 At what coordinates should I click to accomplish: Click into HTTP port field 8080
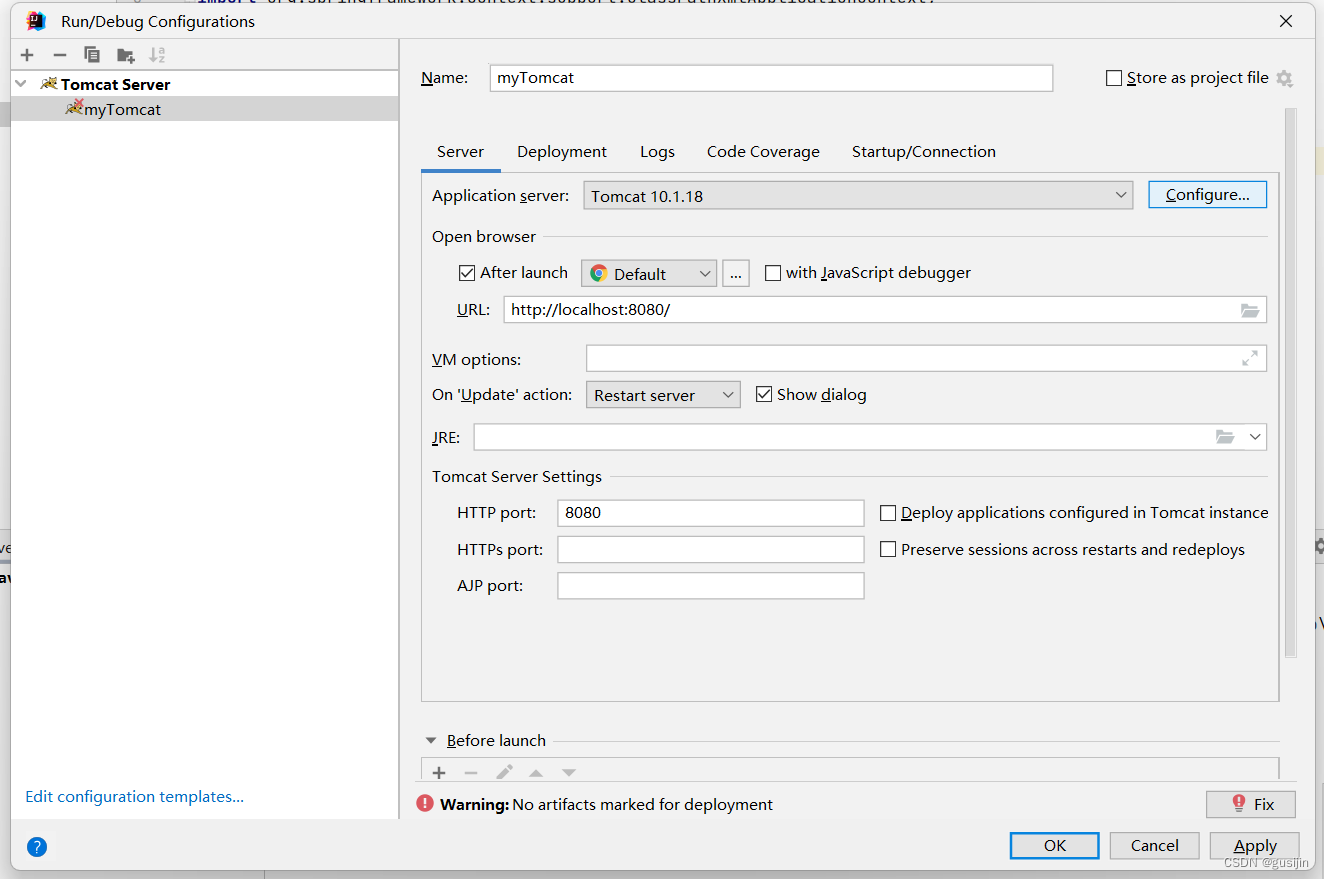click(711, 513)
